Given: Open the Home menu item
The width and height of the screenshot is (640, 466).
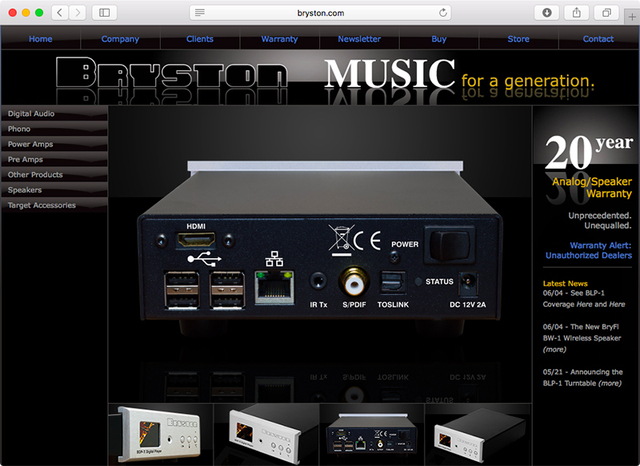Looking at the screenshot, I should point(41,39).
